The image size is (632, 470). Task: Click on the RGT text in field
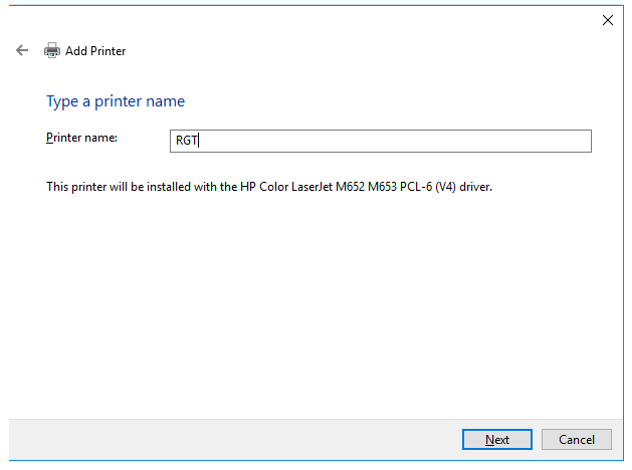[x=186, y=141]
